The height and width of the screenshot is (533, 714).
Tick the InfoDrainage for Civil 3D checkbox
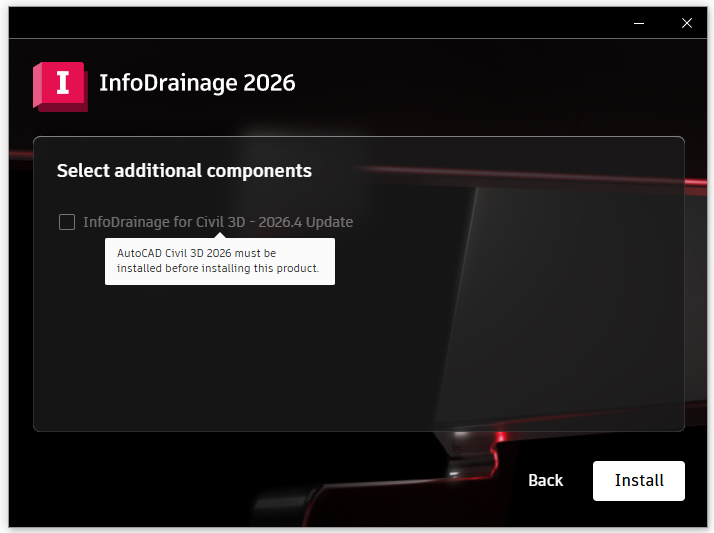tap(67, 222)
